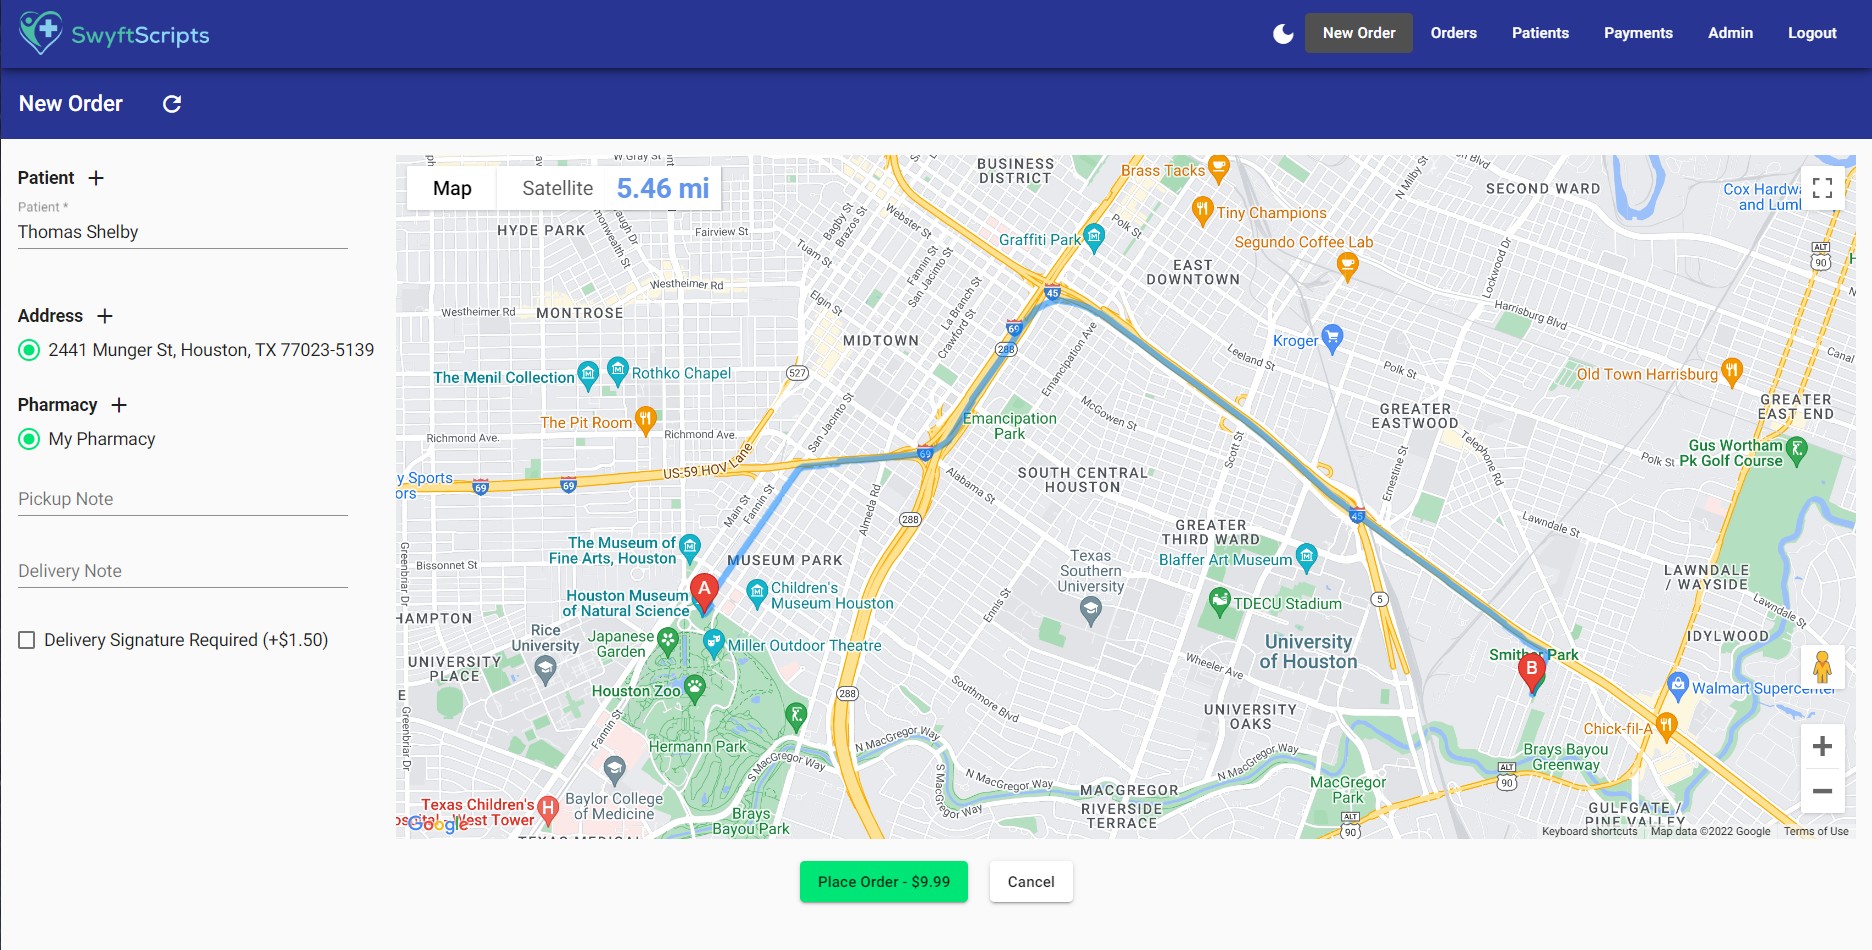Click The Pit Room restaurant pin

(645, 420)
